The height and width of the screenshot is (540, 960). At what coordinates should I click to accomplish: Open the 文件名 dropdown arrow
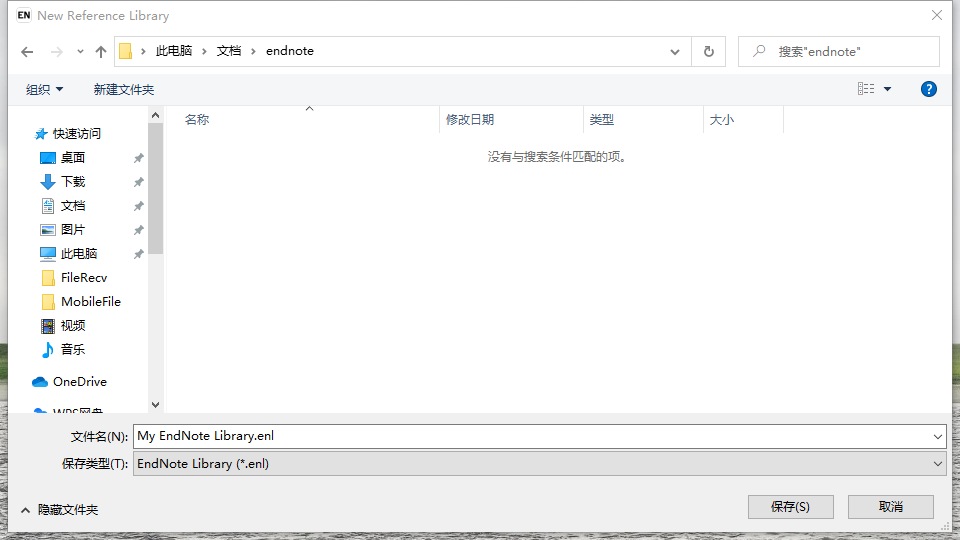coord(937,437)
